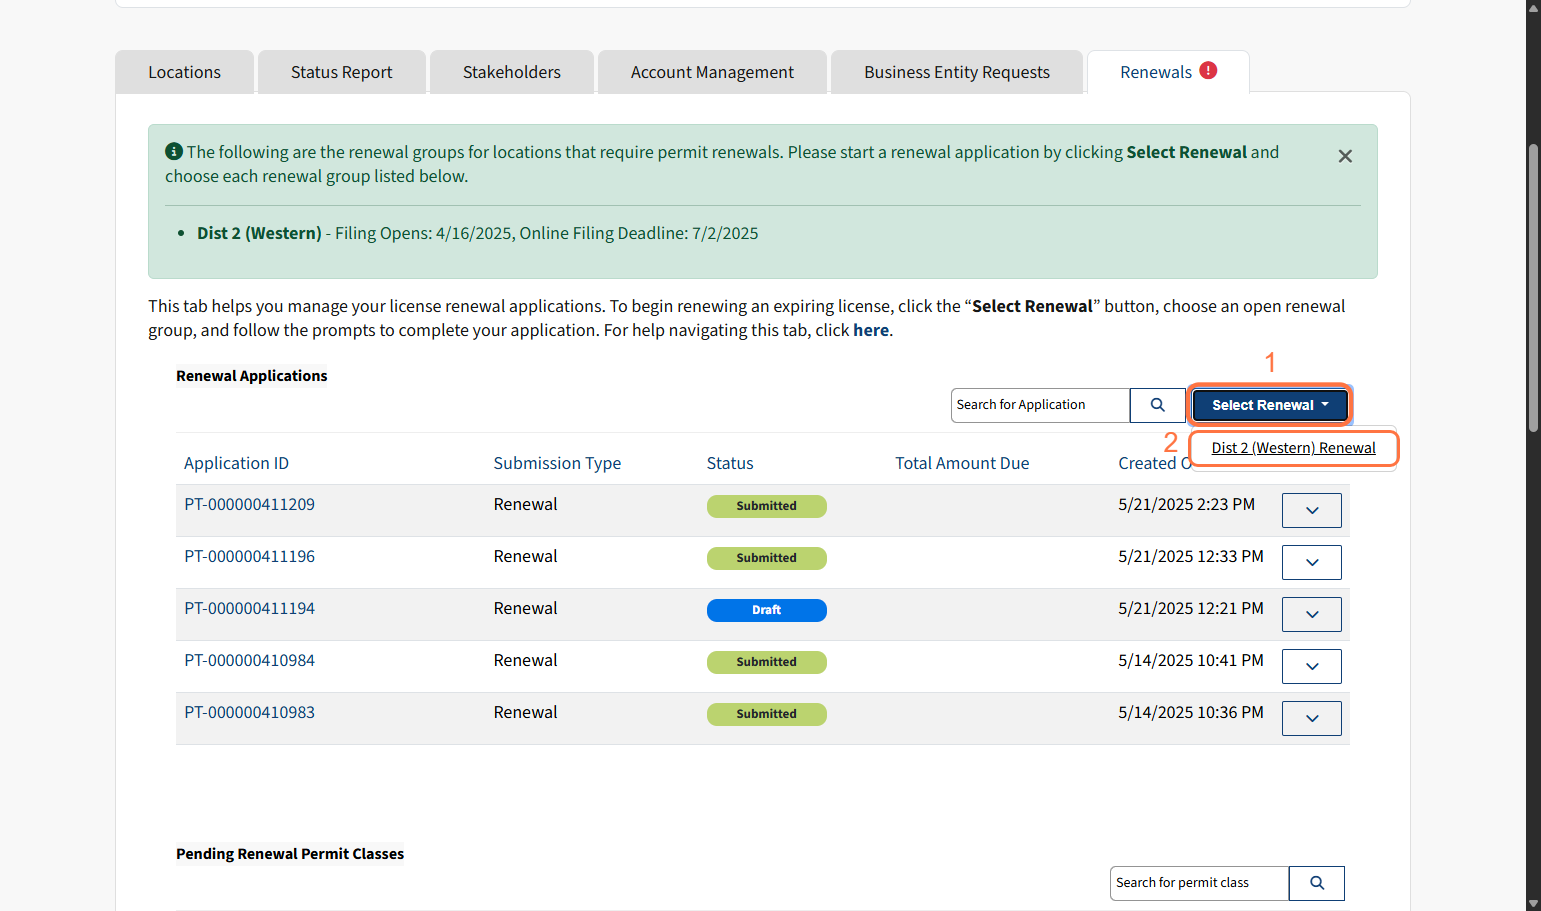Image resolution: width=1541 pixels, height=911 pixels.
Task: Click the 5/21/2025 12:33 PM date
Action: point(1191,556)
